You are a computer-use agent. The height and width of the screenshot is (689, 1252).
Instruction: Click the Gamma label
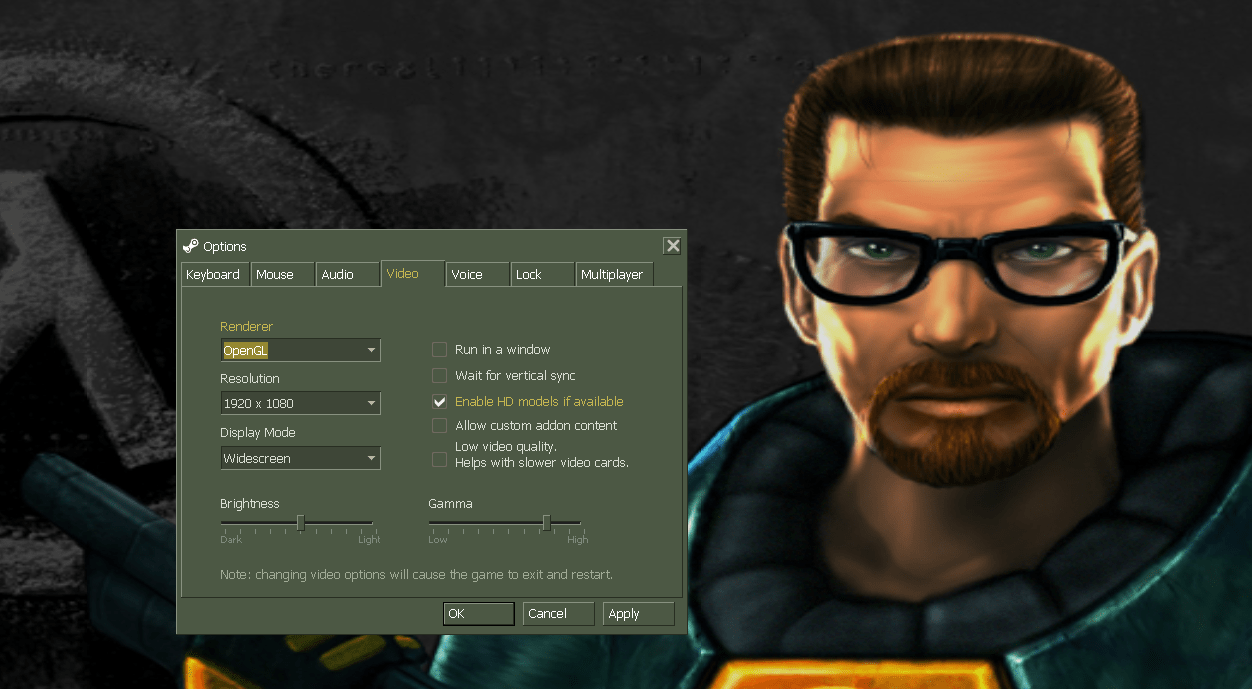click(x=450, y=503)
